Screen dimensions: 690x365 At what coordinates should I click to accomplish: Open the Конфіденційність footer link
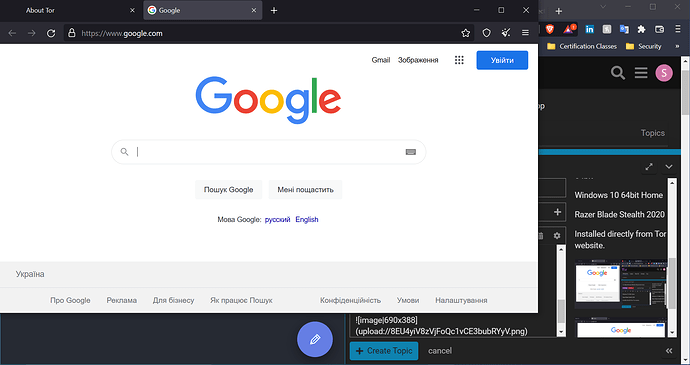click(350, 300)
